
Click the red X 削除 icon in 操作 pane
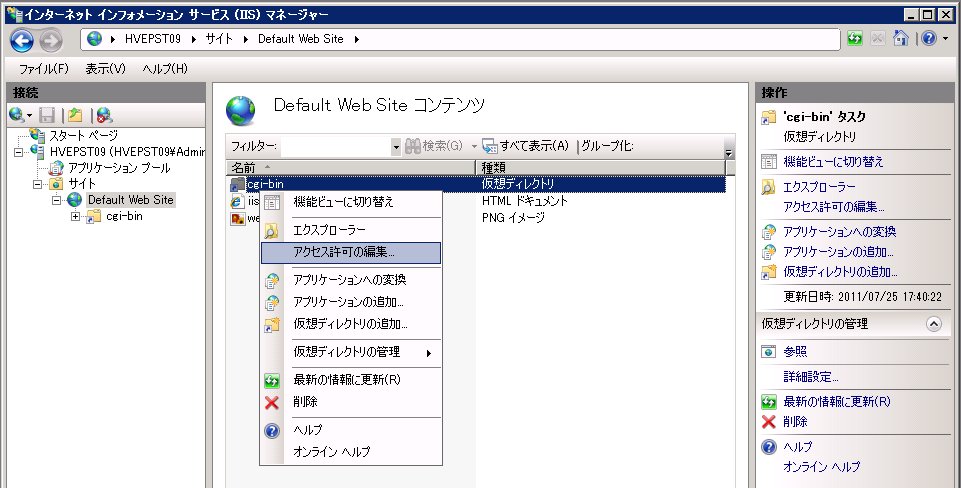(x=769, y=422)
